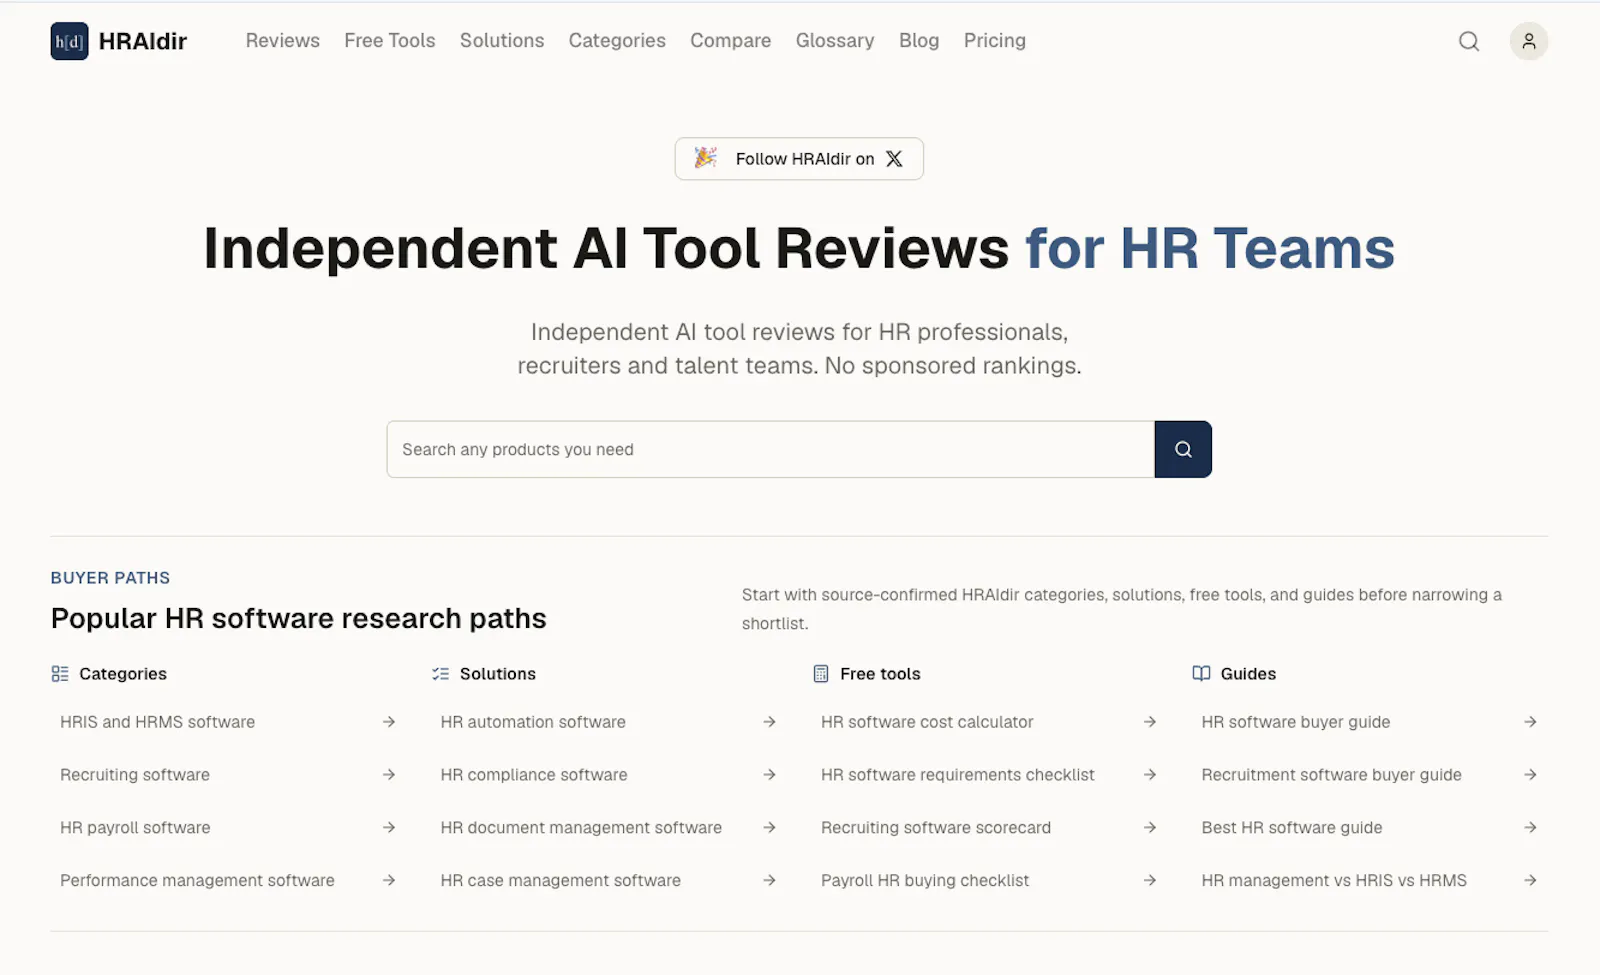Viewport: 1600px width, 975px height.
Task: Open the Reviews nav item
Action: [x=283, y=41]
